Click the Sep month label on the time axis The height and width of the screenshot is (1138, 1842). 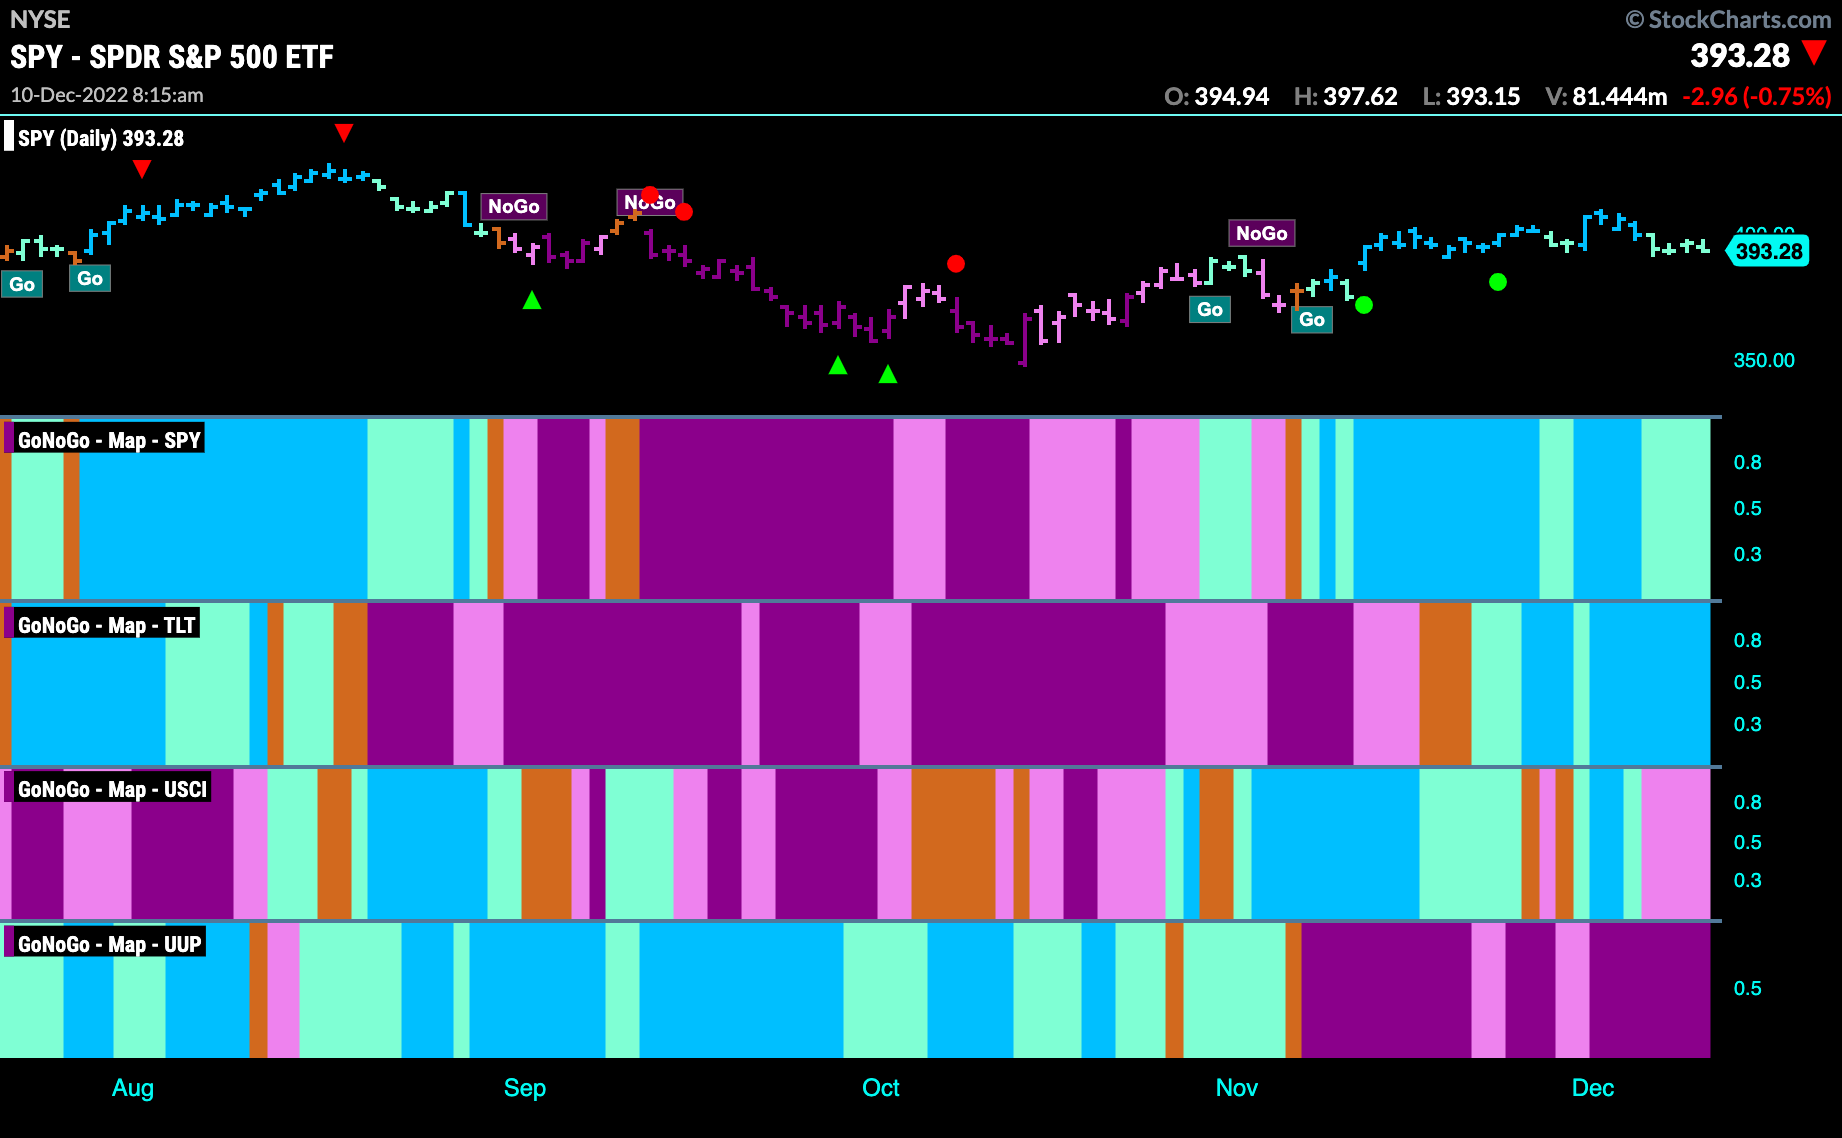(x=525, y=1088)
